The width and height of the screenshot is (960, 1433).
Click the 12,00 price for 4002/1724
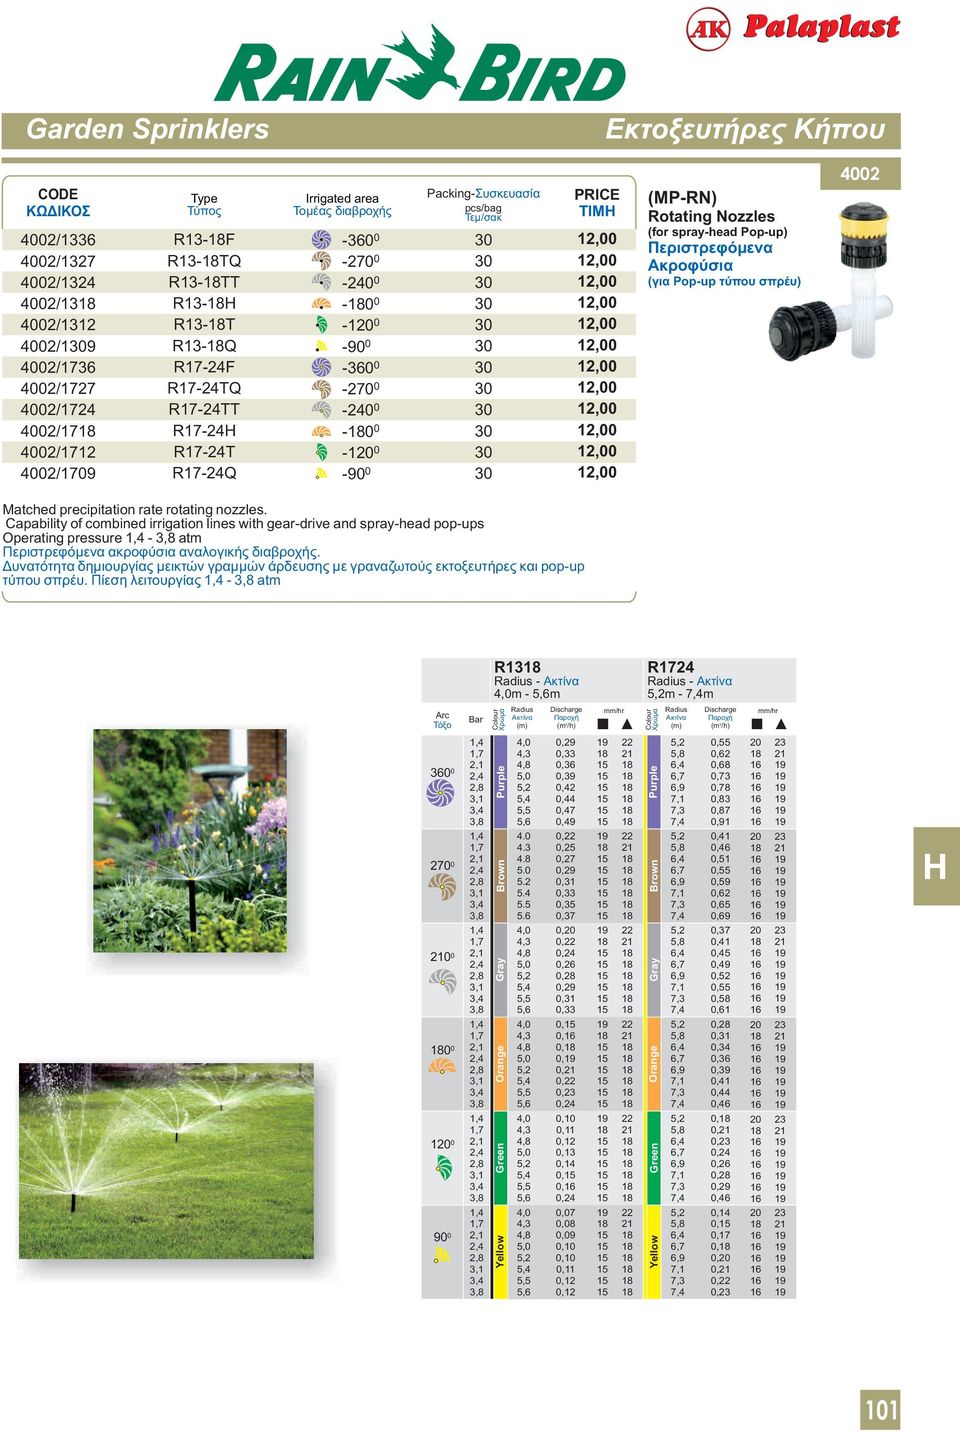click(x=597, y=409)
